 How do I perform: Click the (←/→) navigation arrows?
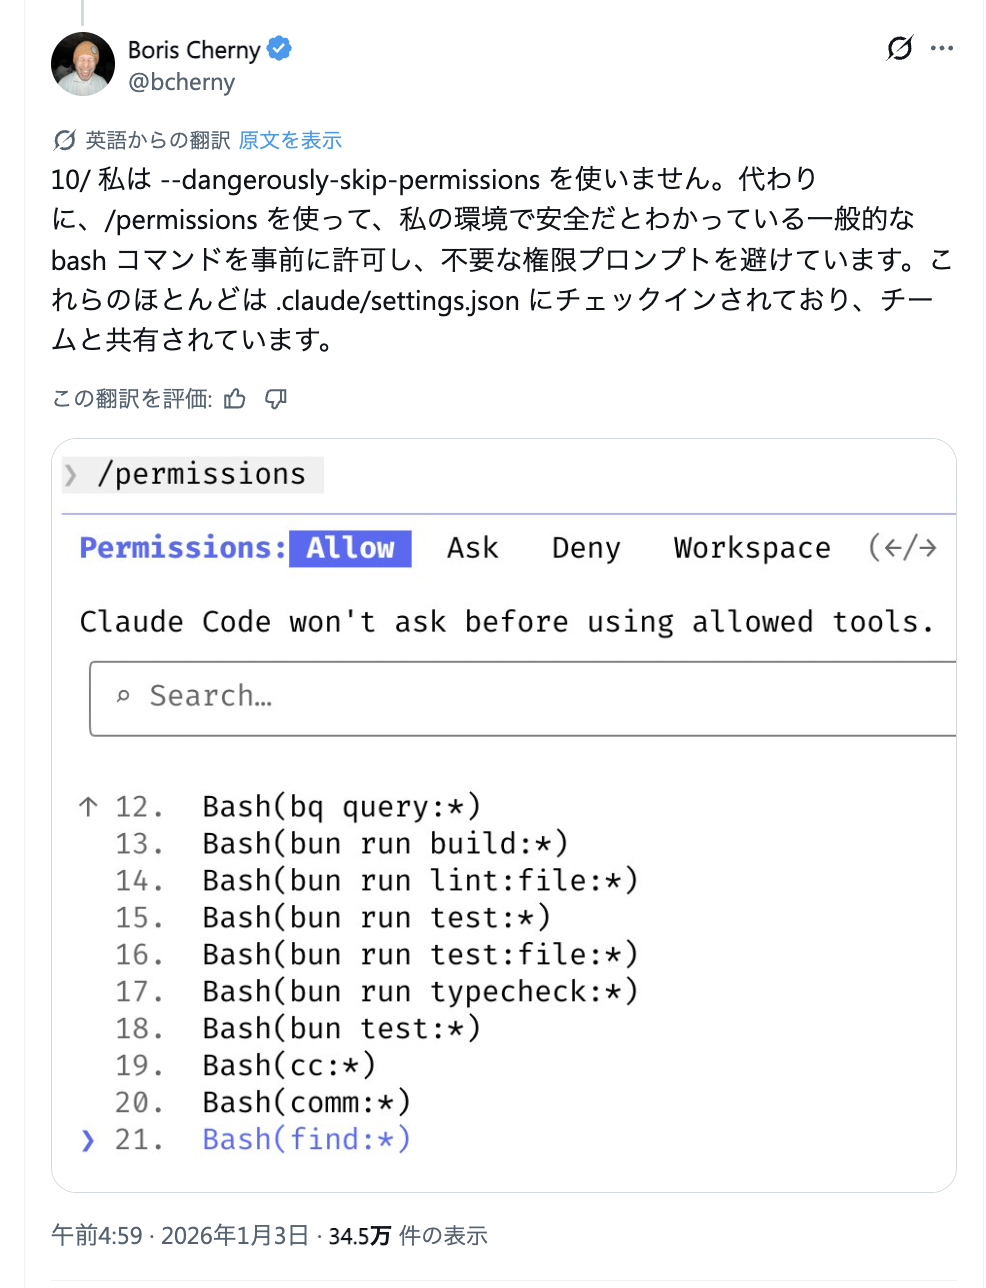(903, 548)
